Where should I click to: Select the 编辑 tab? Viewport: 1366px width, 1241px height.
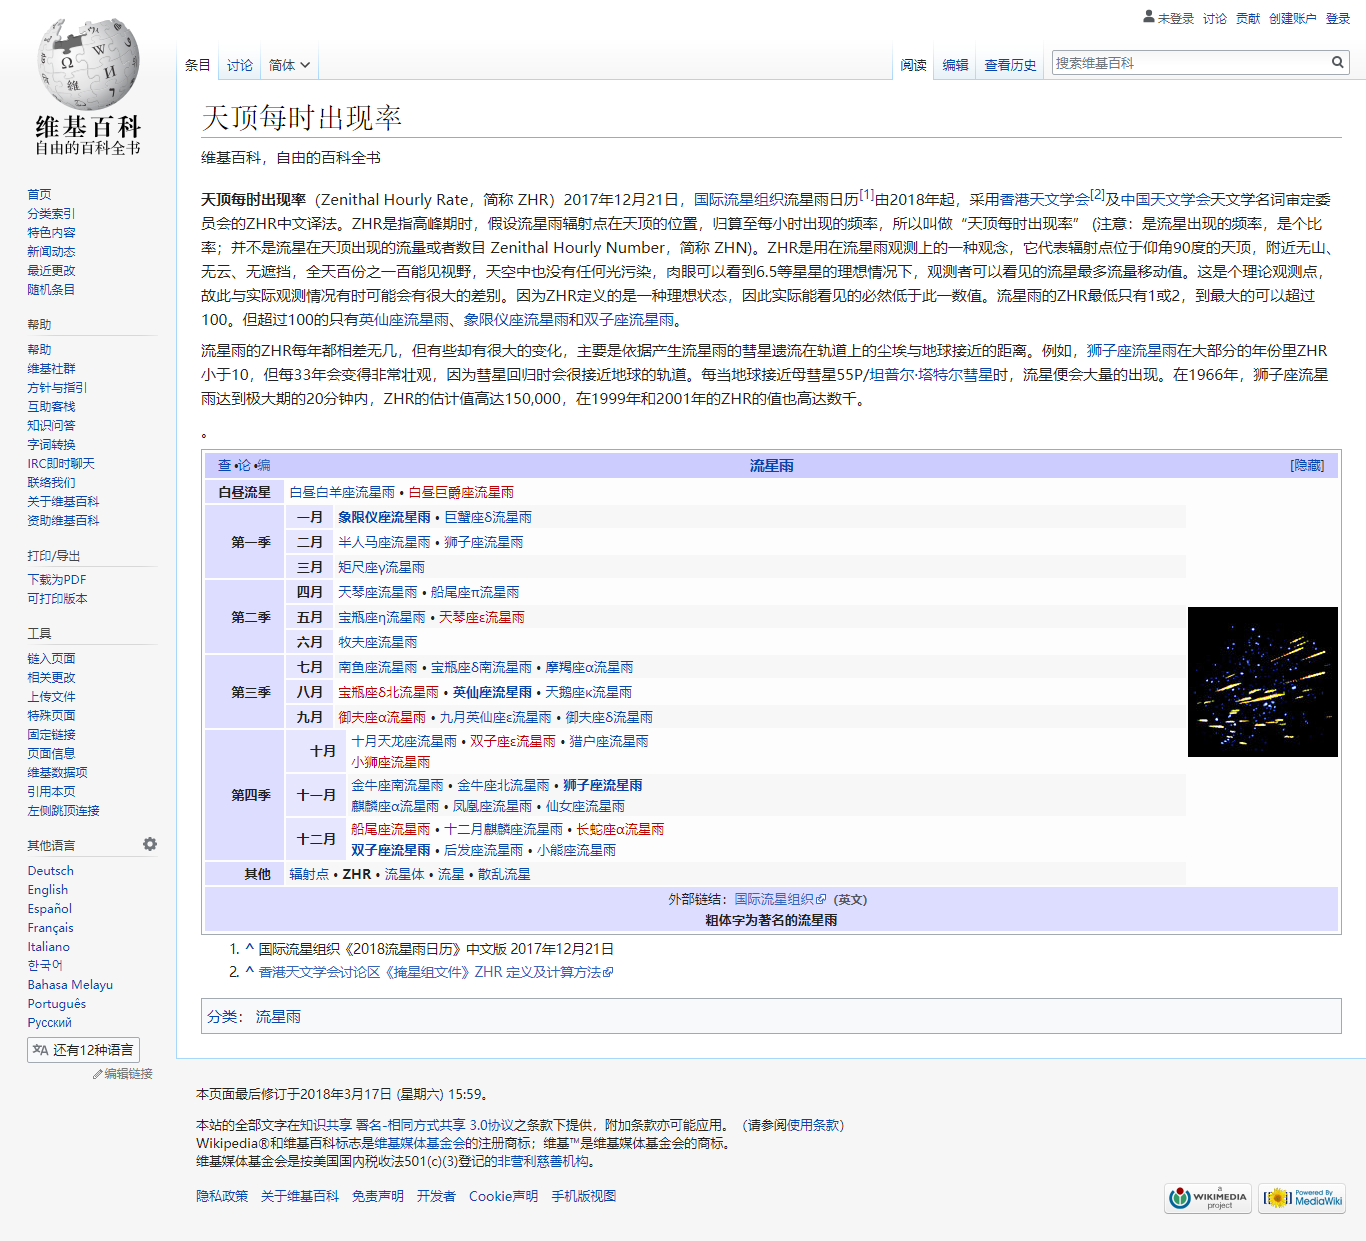point(955,65)
